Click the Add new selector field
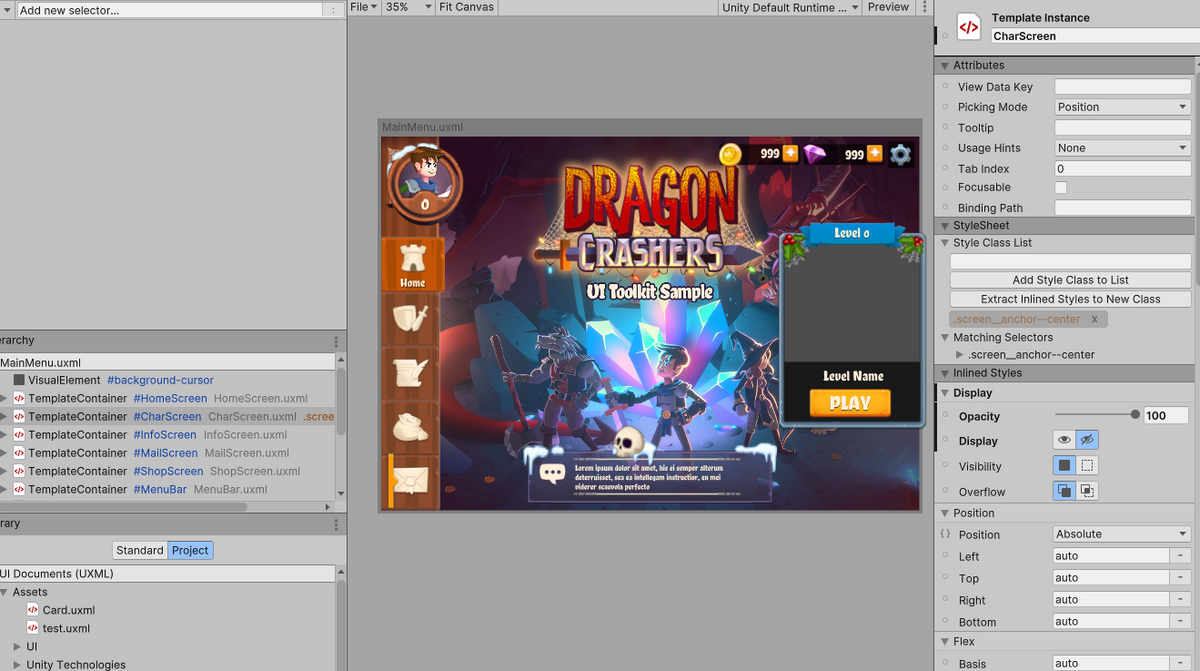The width and height of the screenshot is (1200, 671). coord(171,10)
